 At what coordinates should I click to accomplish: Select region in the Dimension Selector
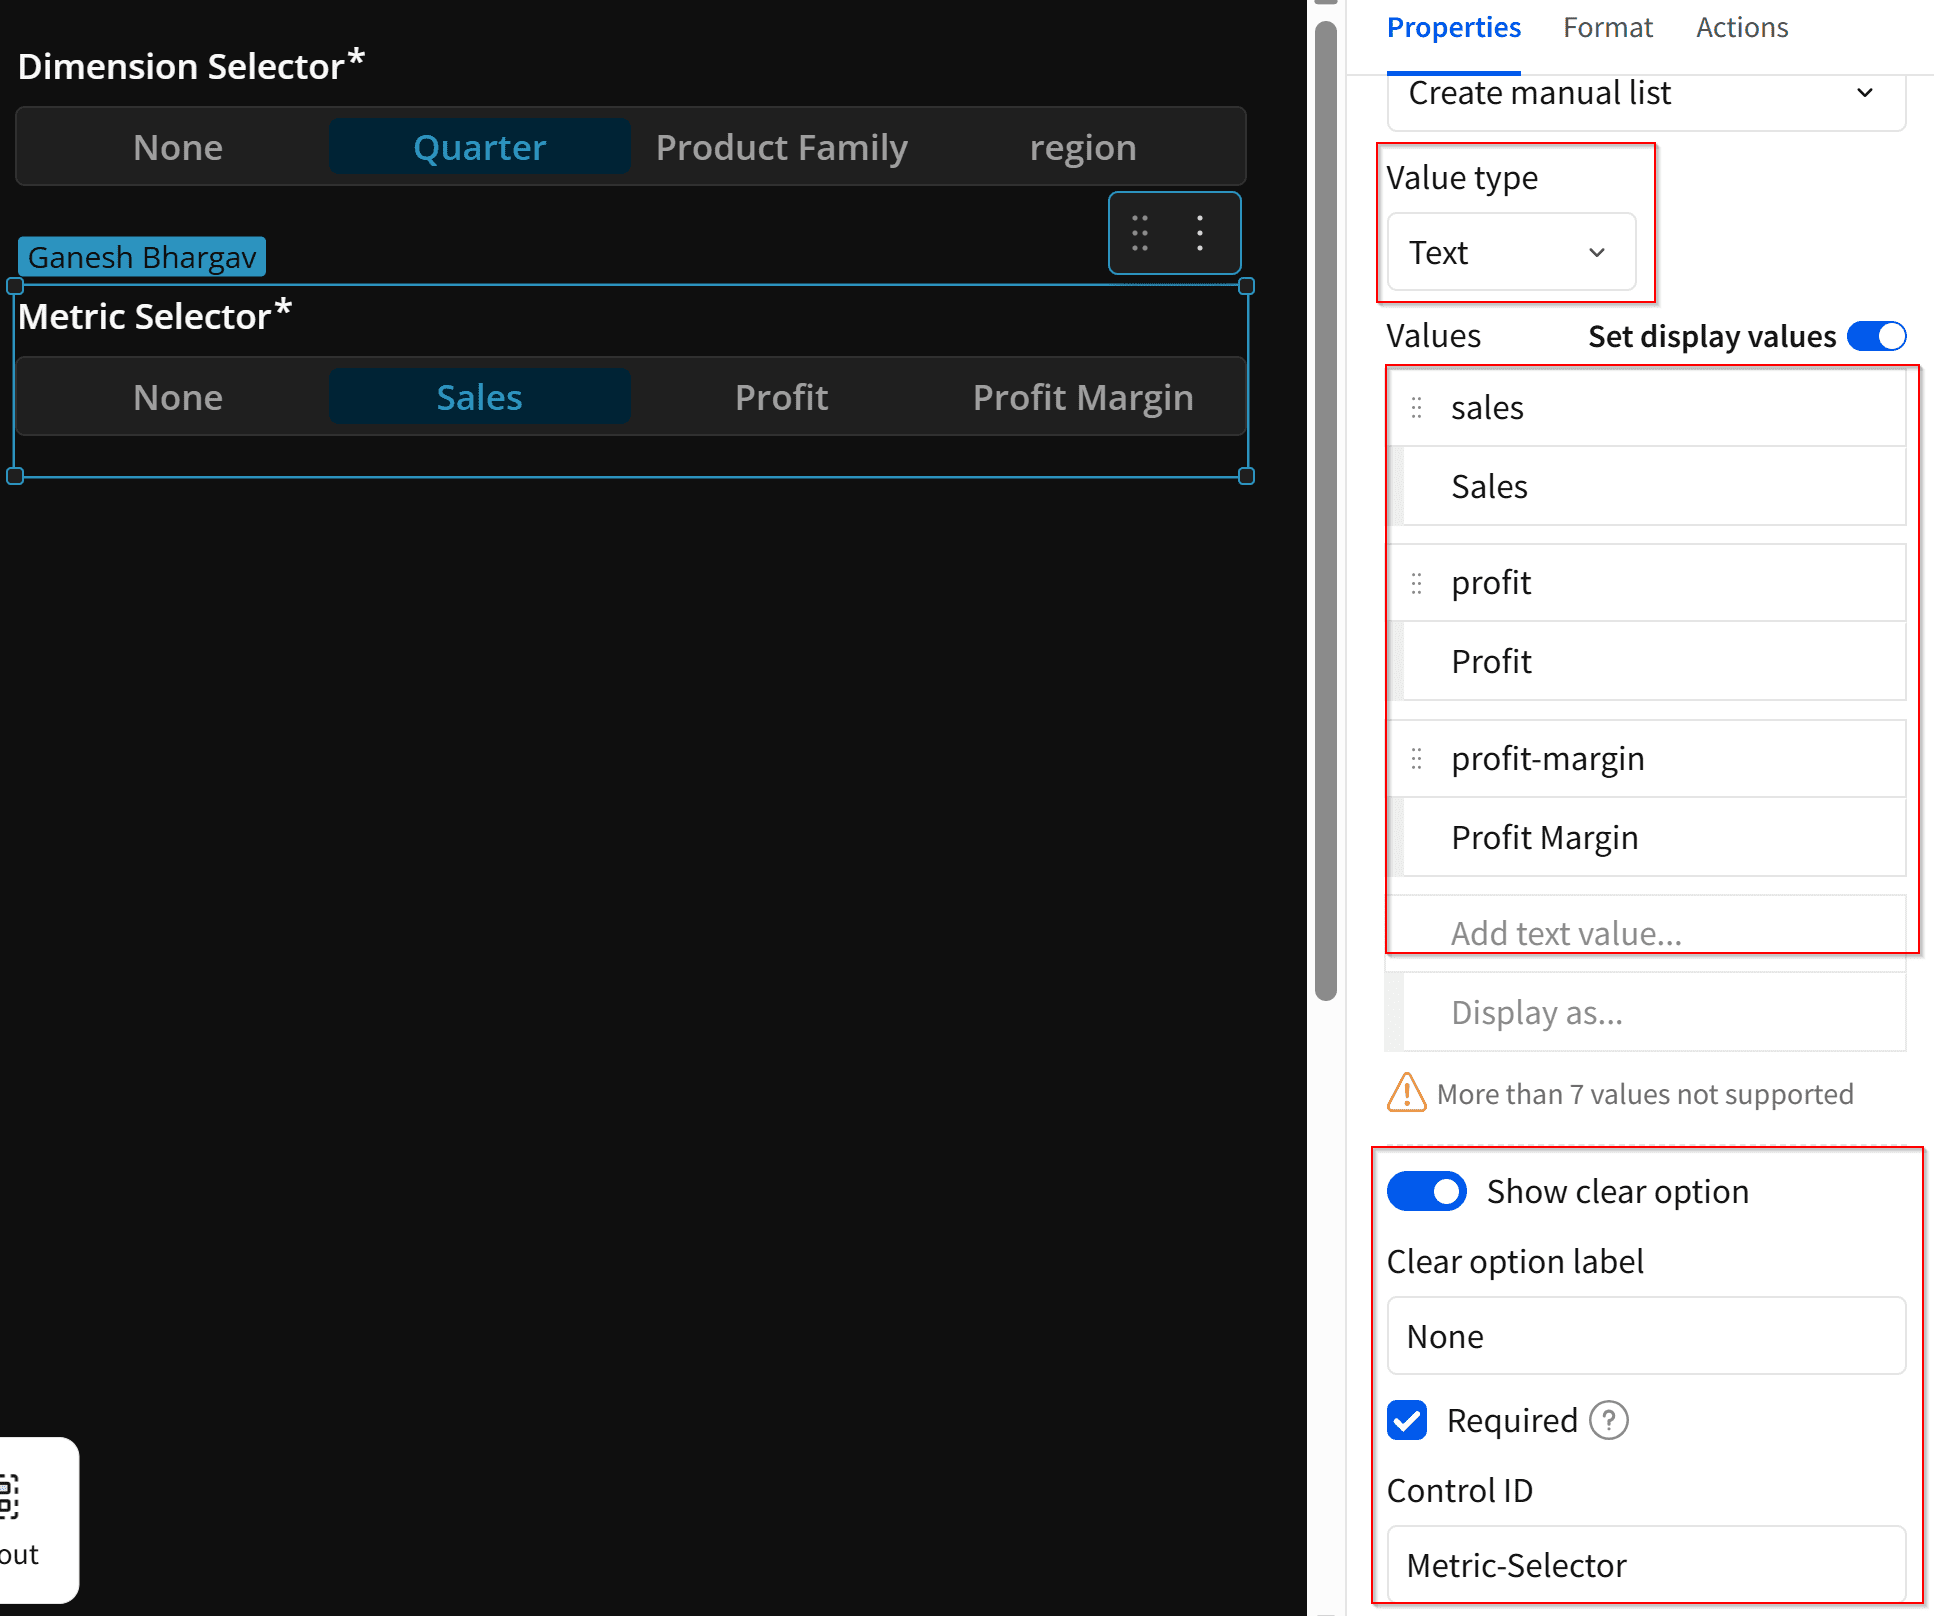(1083, 148)
